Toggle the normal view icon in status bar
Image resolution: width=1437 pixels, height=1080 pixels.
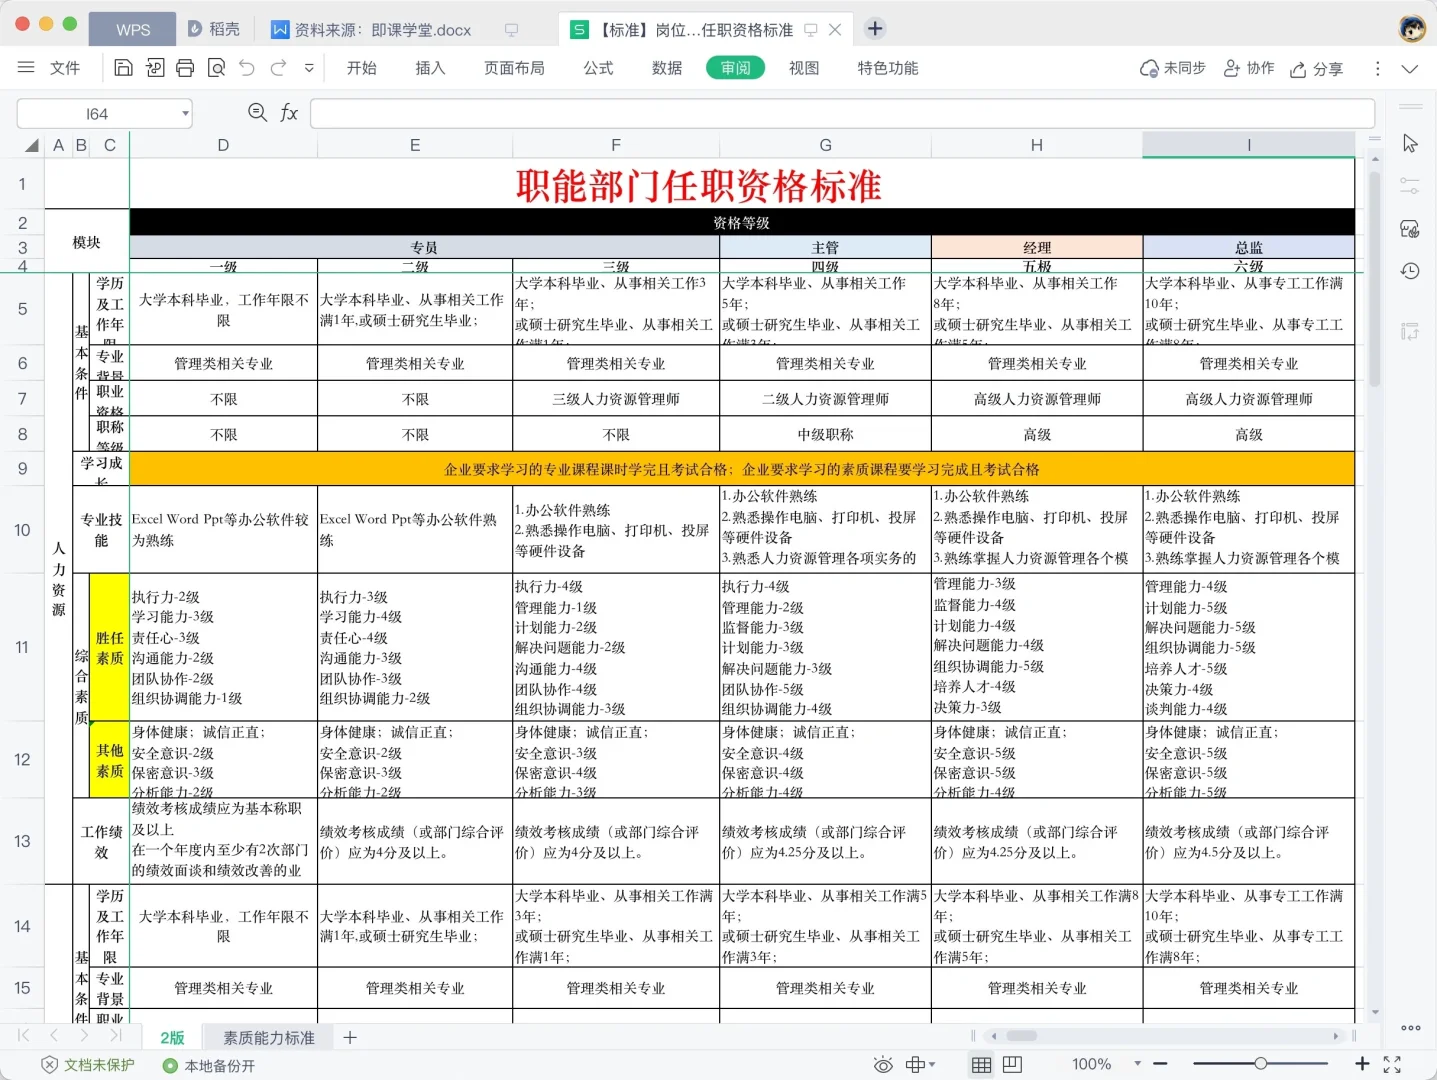click(x=981, y=1063)
